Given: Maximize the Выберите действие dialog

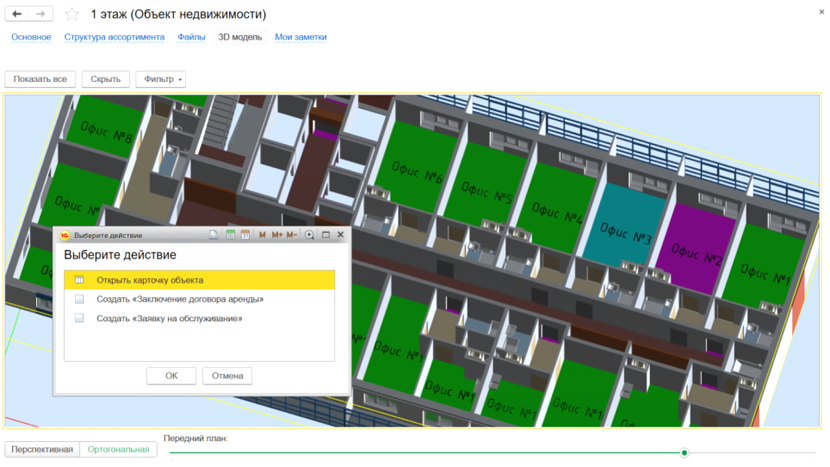Looking at the screenshot, I should pos(326,235).
